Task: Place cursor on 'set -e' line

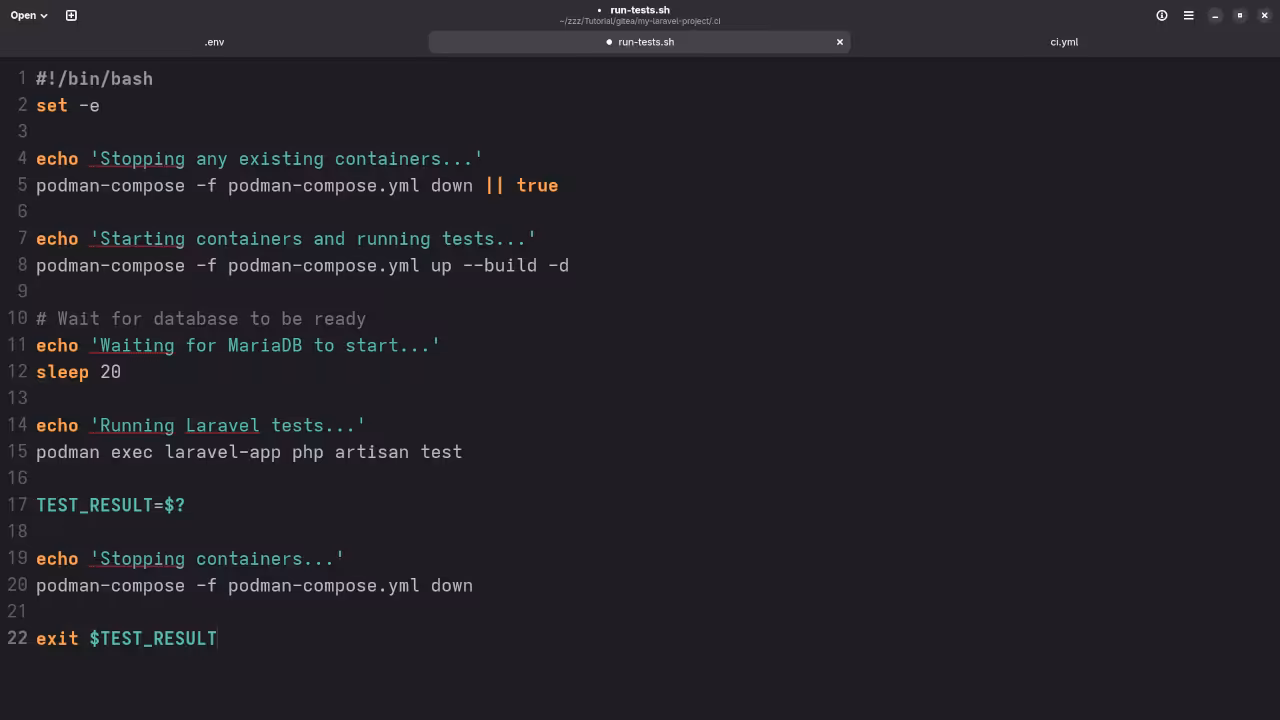Action: [x=68, y=105]
